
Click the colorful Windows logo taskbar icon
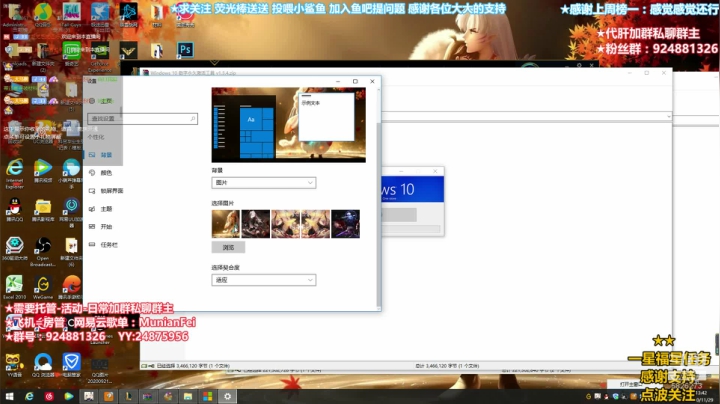(x=208, y=396)
